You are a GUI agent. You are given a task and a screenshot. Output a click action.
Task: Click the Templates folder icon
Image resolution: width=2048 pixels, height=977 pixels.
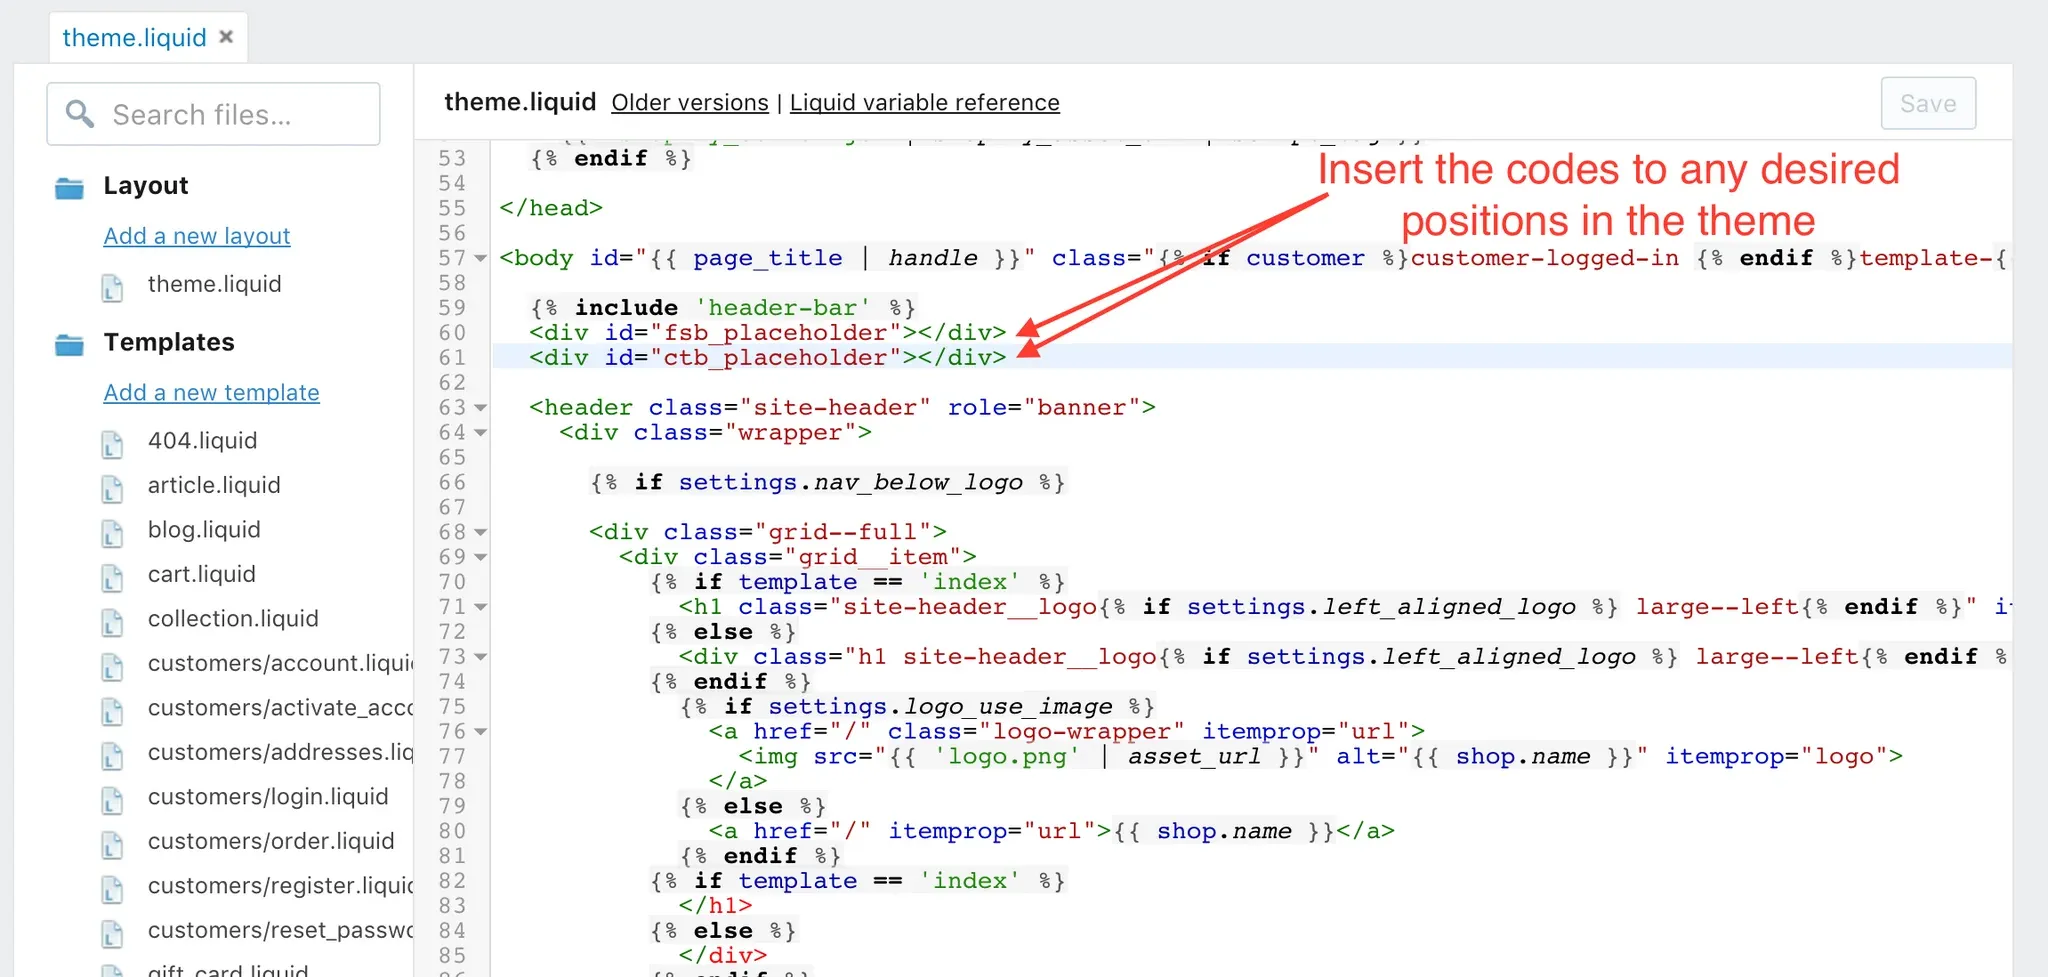pyautogui.click(x=69, y=344)
